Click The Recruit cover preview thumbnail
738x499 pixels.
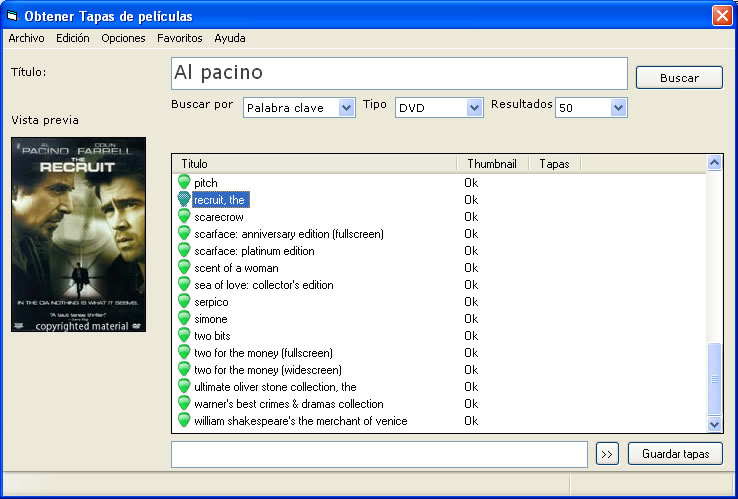coord(78,234)
